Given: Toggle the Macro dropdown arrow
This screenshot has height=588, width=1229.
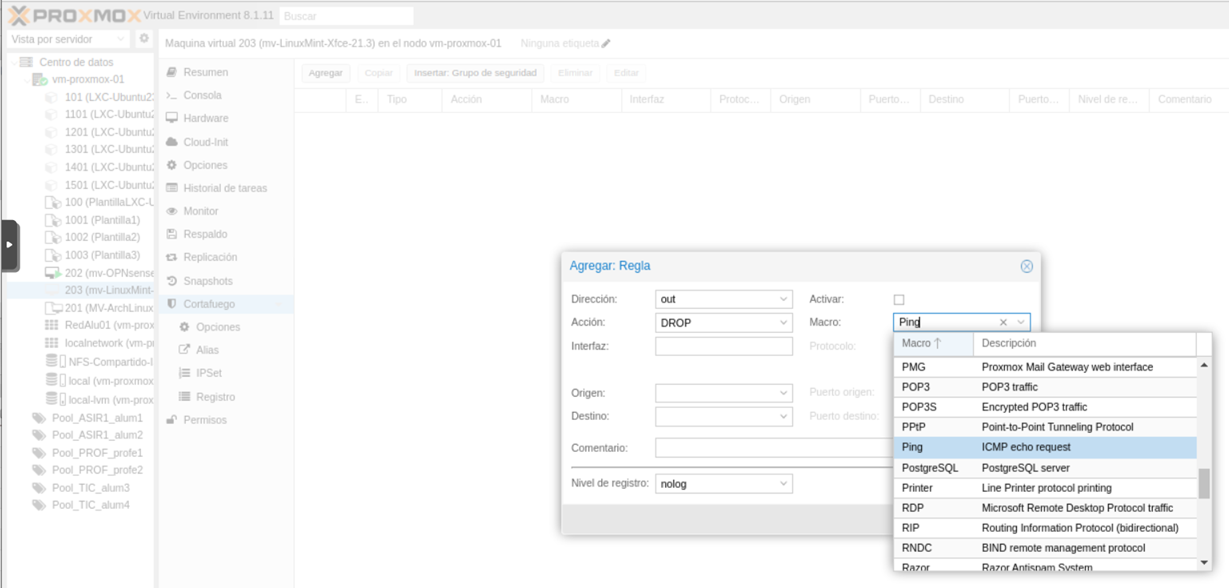Looking at the screenshot, I should point(1021,323).
